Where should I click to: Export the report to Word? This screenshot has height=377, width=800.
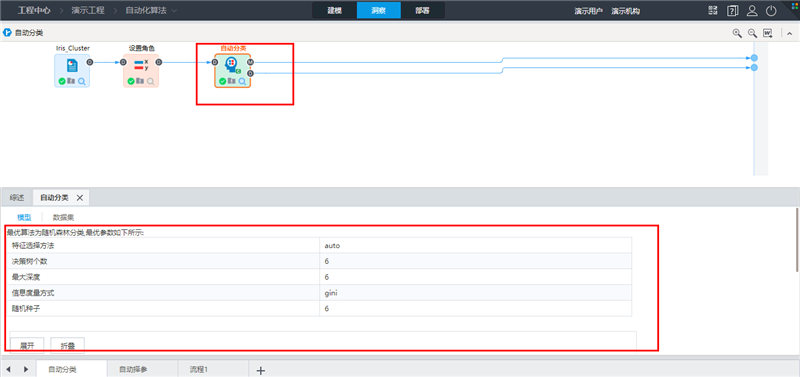point(768,33)
